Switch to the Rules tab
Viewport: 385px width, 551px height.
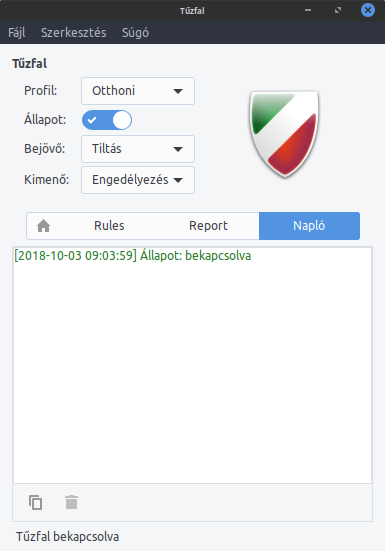(109, 226)
